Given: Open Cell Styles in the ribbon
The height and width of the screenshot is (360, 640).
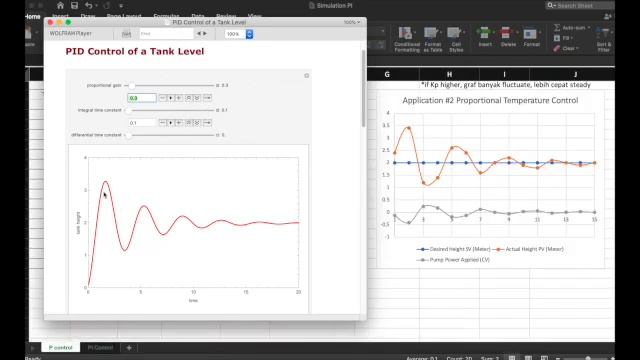Looking at the screenshot, I should [x=456, y=40].
